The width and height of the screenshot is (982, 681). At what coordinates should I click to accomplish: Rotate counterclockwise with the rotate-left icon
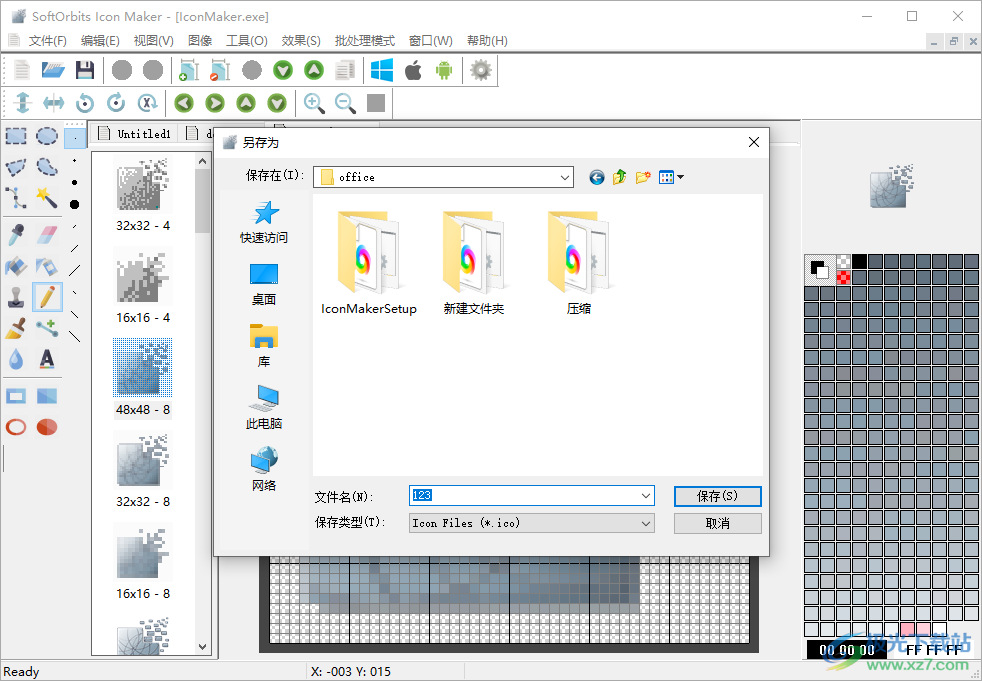click(85, 103)
